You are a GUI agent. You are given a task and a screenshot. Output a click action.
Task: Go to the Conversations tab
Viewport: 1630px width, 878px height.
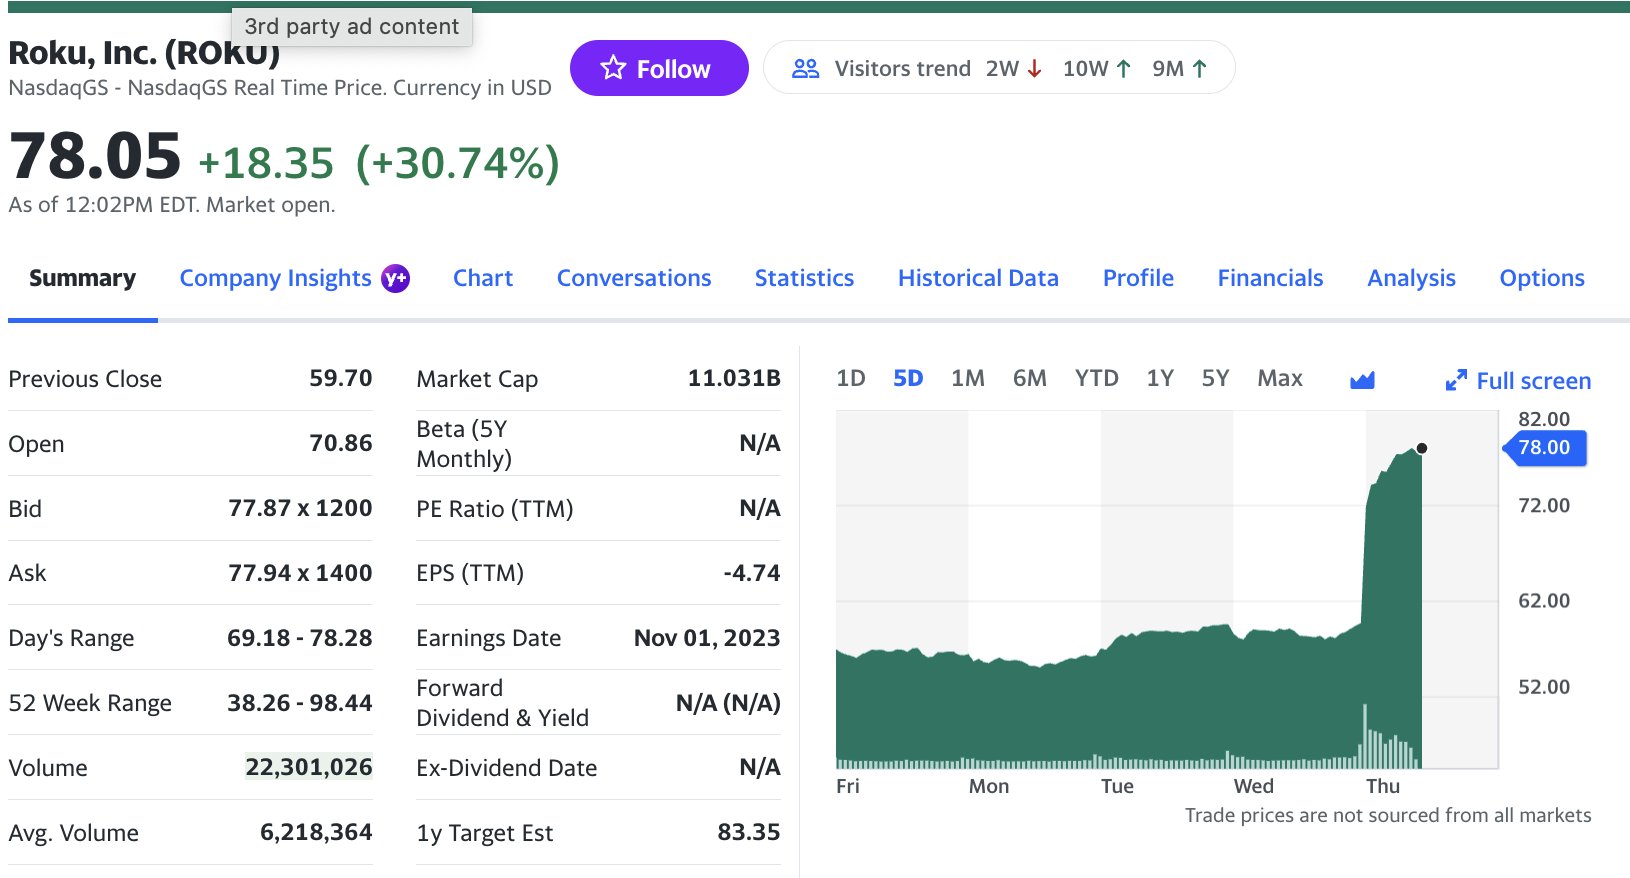(x=634, y=278)
